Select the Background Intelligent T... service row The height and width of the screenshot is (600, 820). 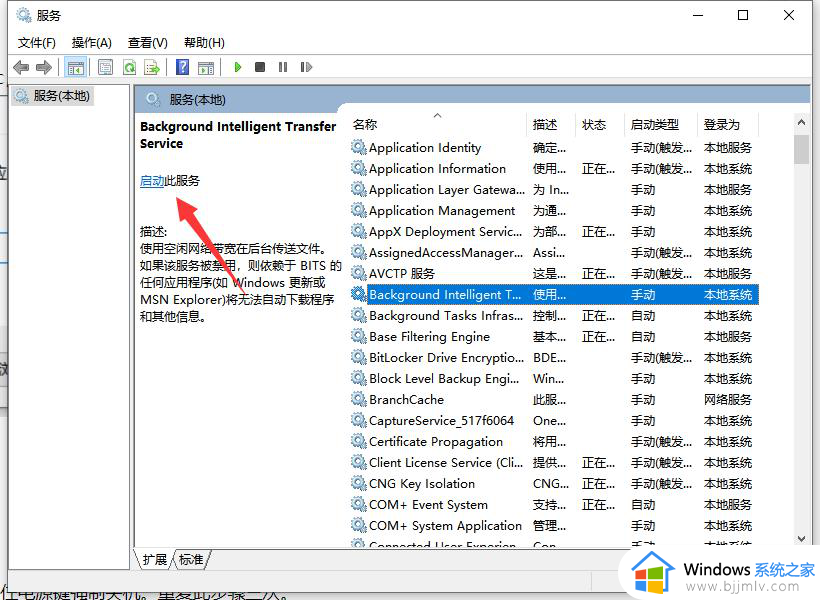(x=554, y=295)
